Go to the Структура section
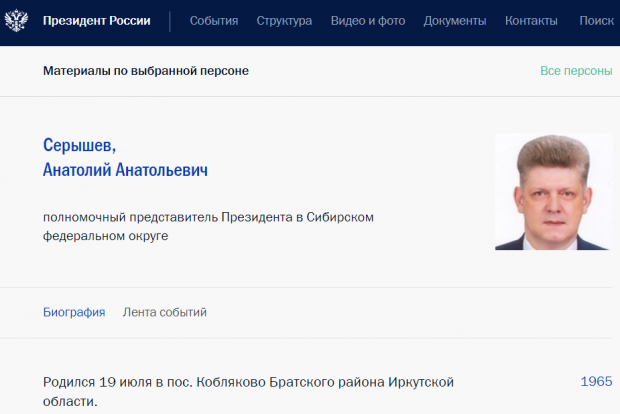The image size is (620, 414). pyautogui.click(x=284, y=21)
